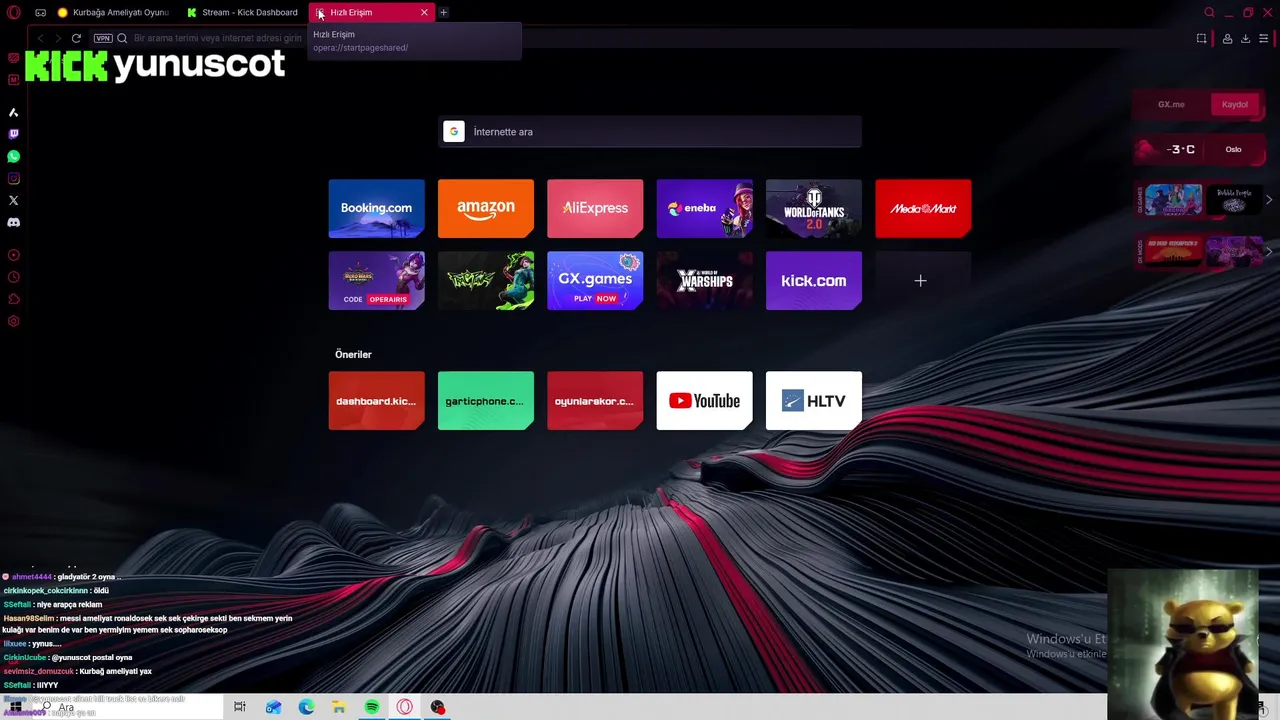
Task: Close the Hızlı Erişim tab
Action: [x=424, y=12]
